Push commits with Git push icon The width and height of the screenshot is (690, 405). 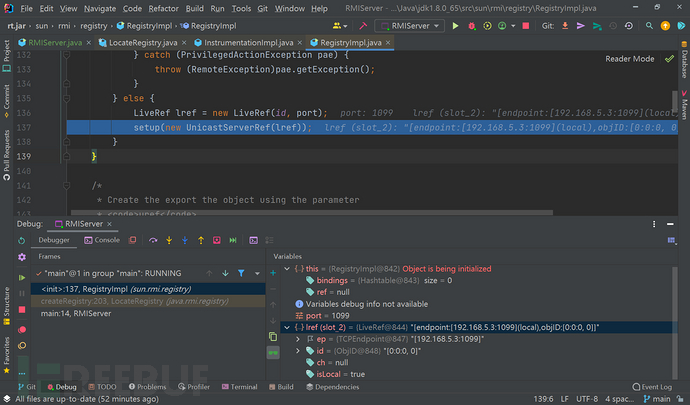[x=597, y=26]
